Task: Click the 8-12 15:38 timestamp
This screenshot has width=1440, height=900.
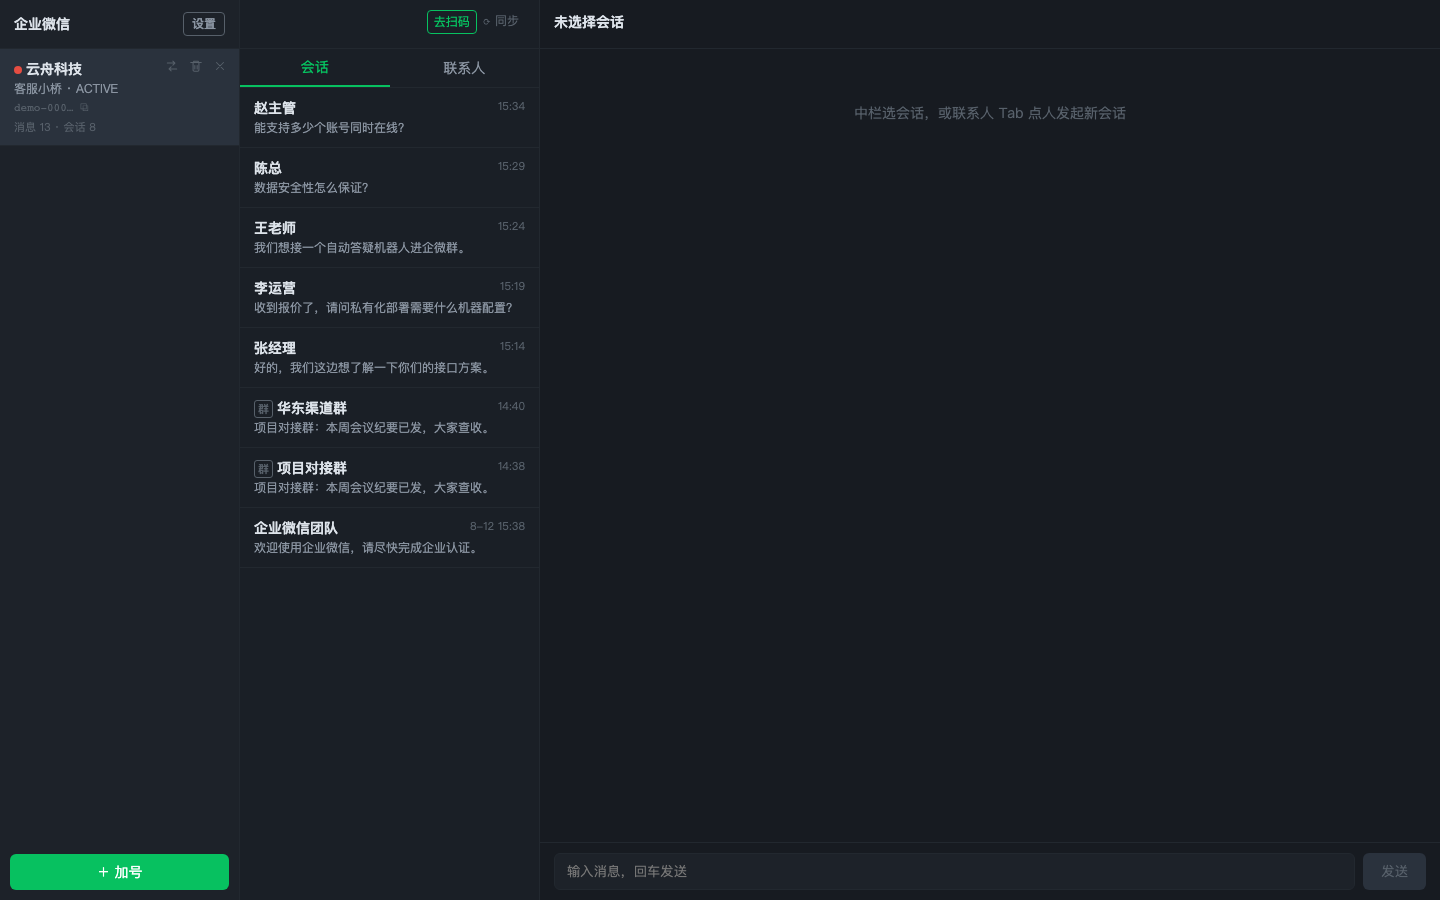Action: click(497, 526)
